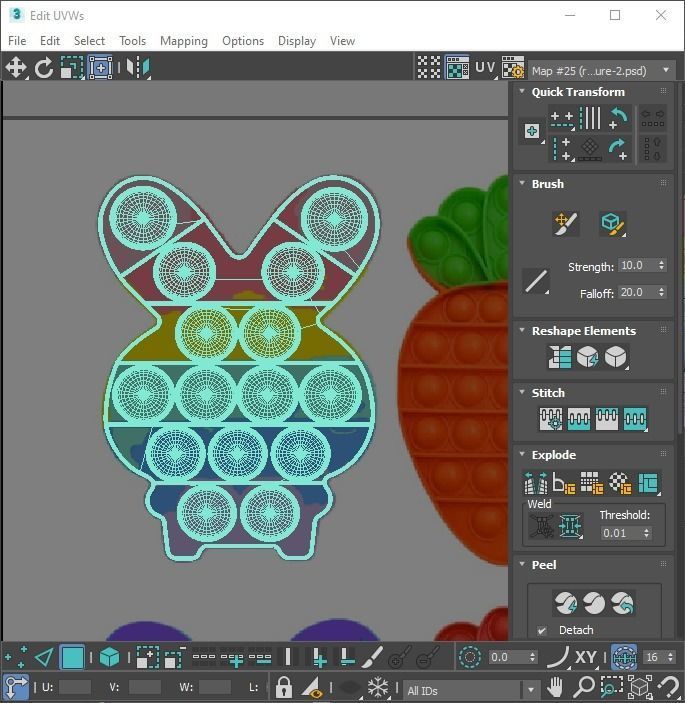
Task: Collapse the Brush rollout
Action: [x=522, y=183]
